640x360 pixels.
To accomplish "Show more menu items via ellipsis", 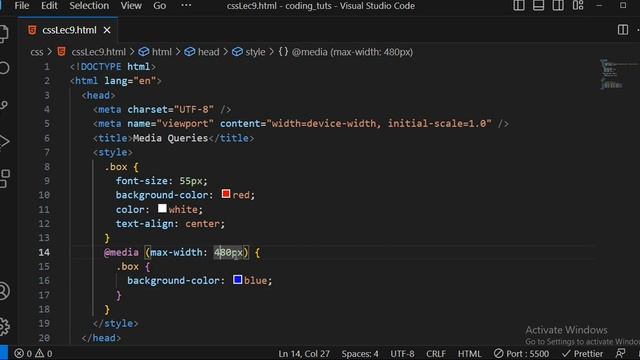I will pyautogui.click(x=186, y=6).
